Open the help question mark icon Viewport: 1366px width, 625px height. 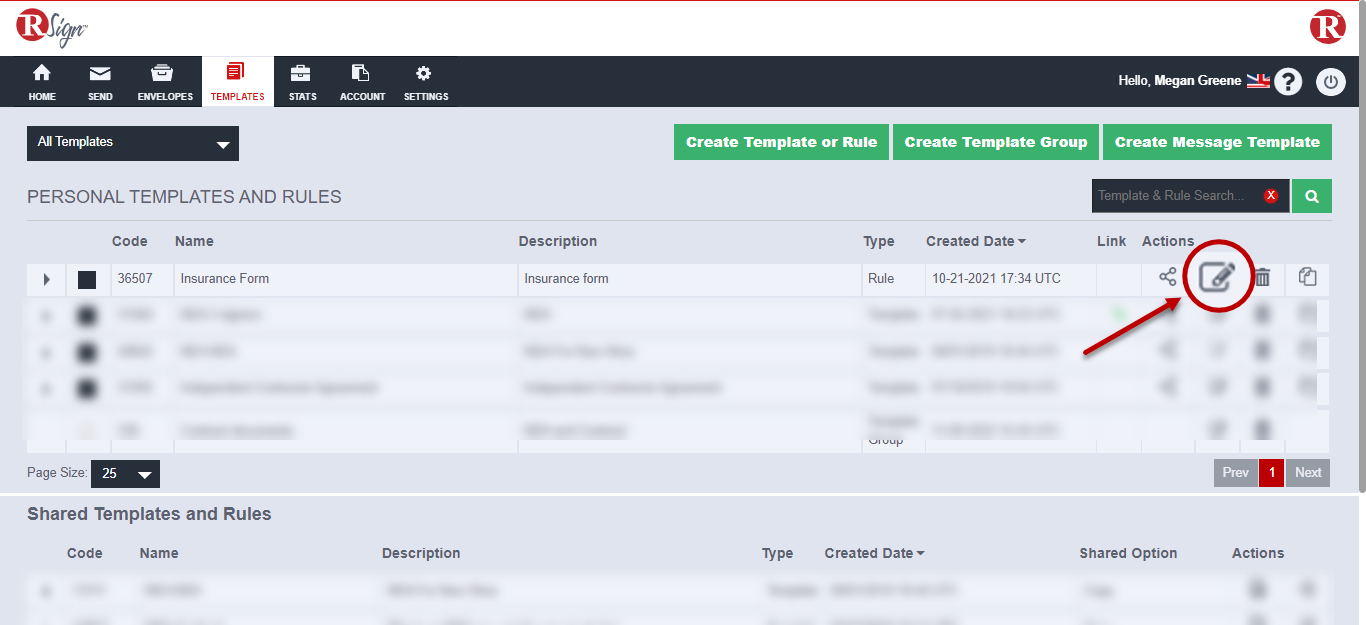point(1288,81)
